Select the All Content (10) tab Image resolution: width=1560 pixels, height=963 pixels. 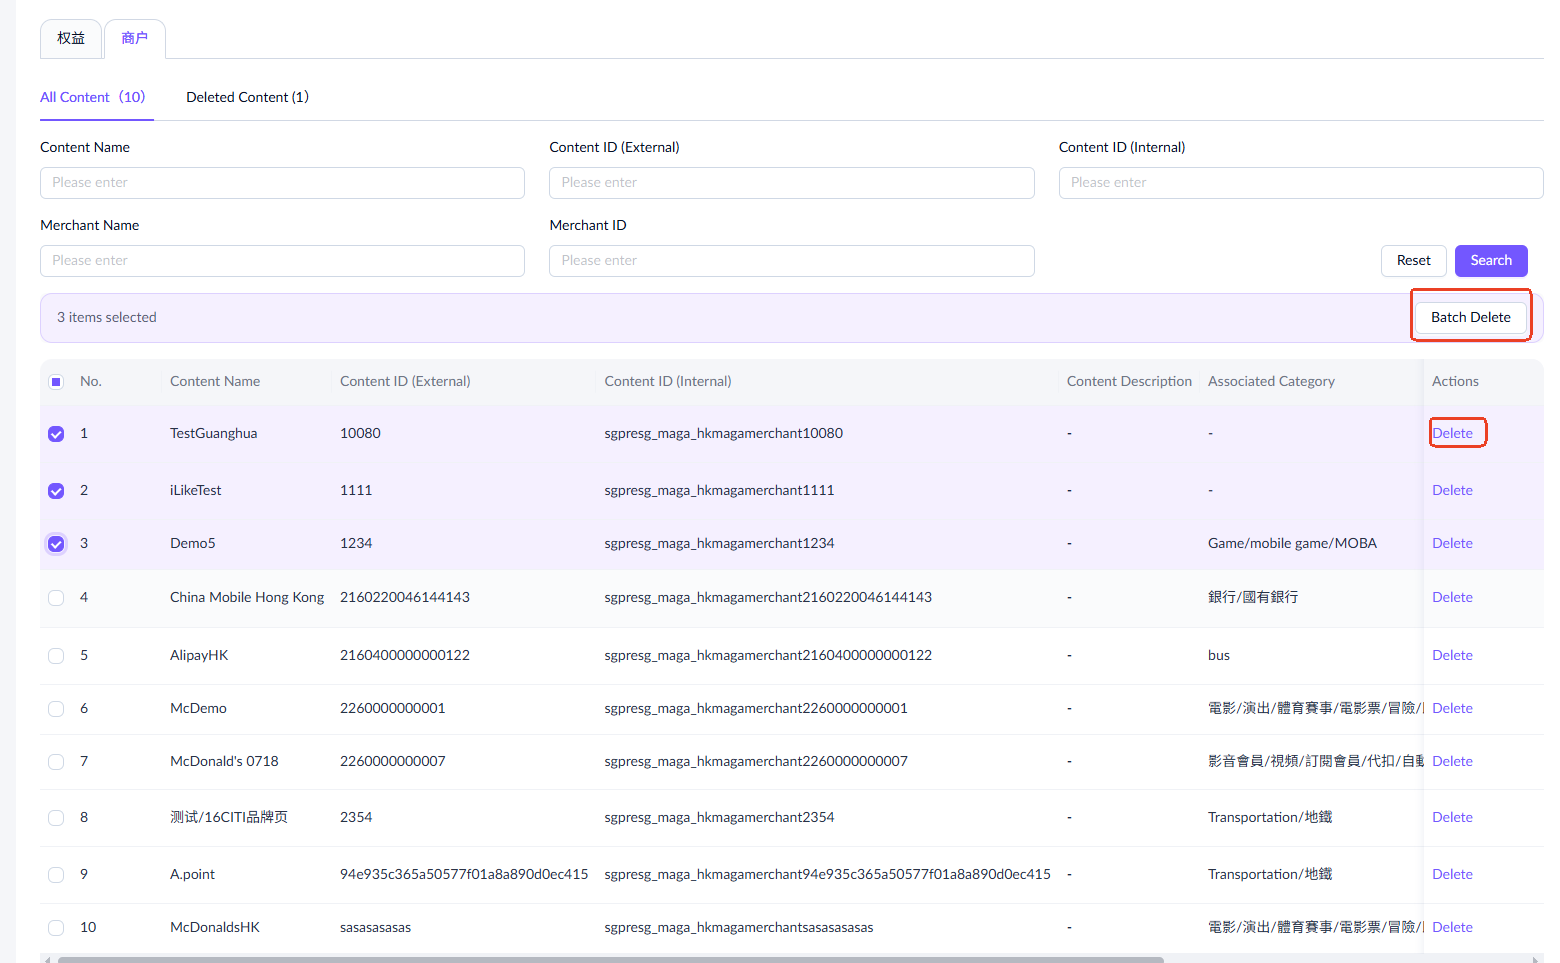(x=93, y=97)
